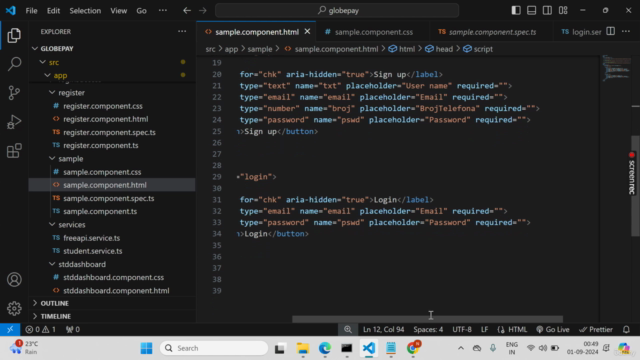Open notifications bell in status bar
This screenshot has width=640, height=360.
[626, 329]
